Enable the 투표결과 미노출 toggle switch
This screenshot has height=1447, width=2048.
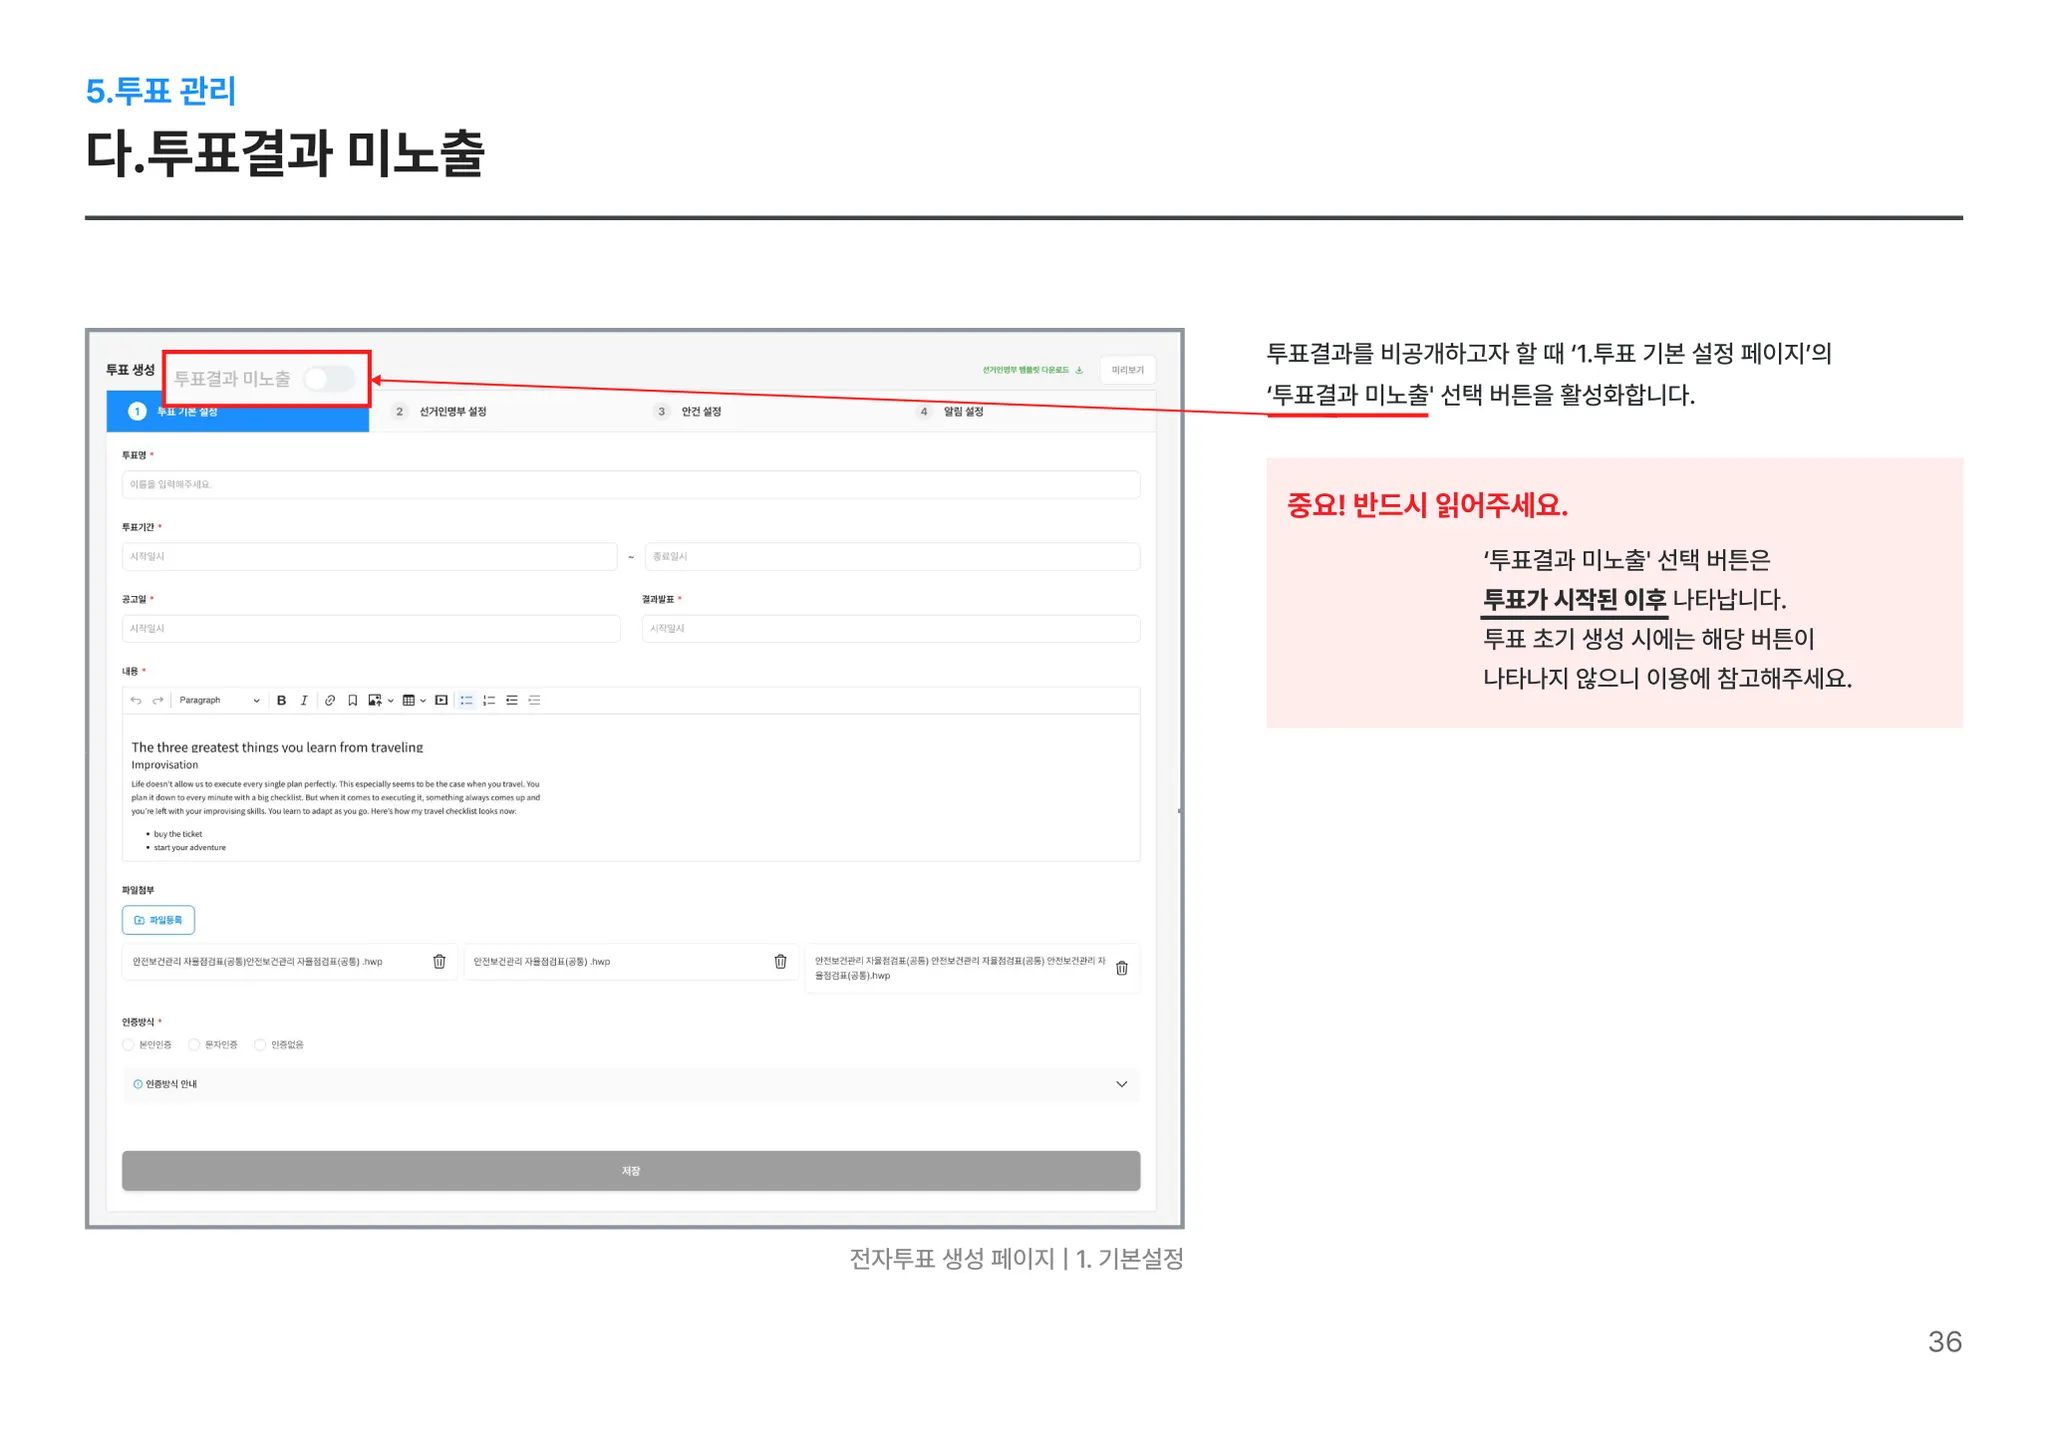329,379
